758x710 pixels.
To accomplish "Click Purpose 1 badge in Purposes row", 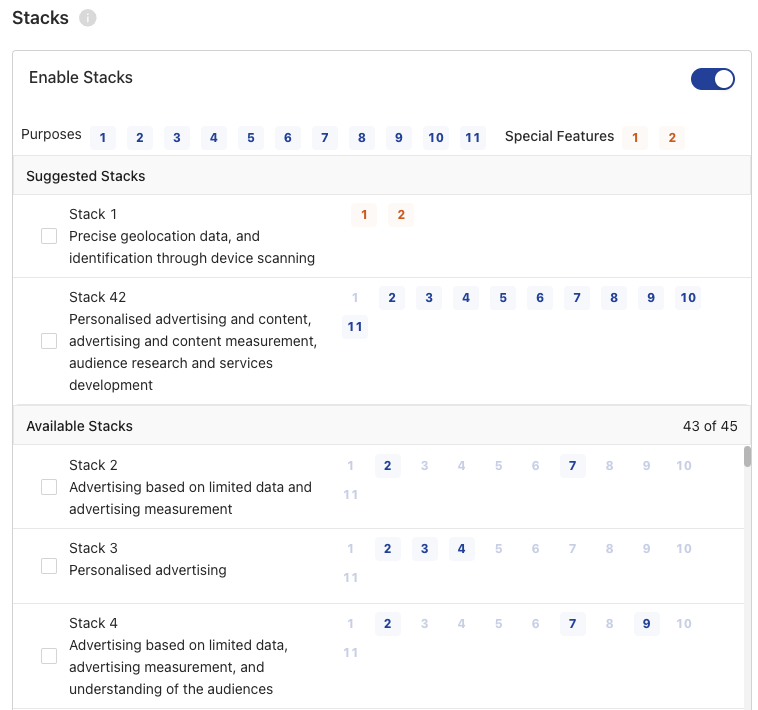I will coord(103,138).
